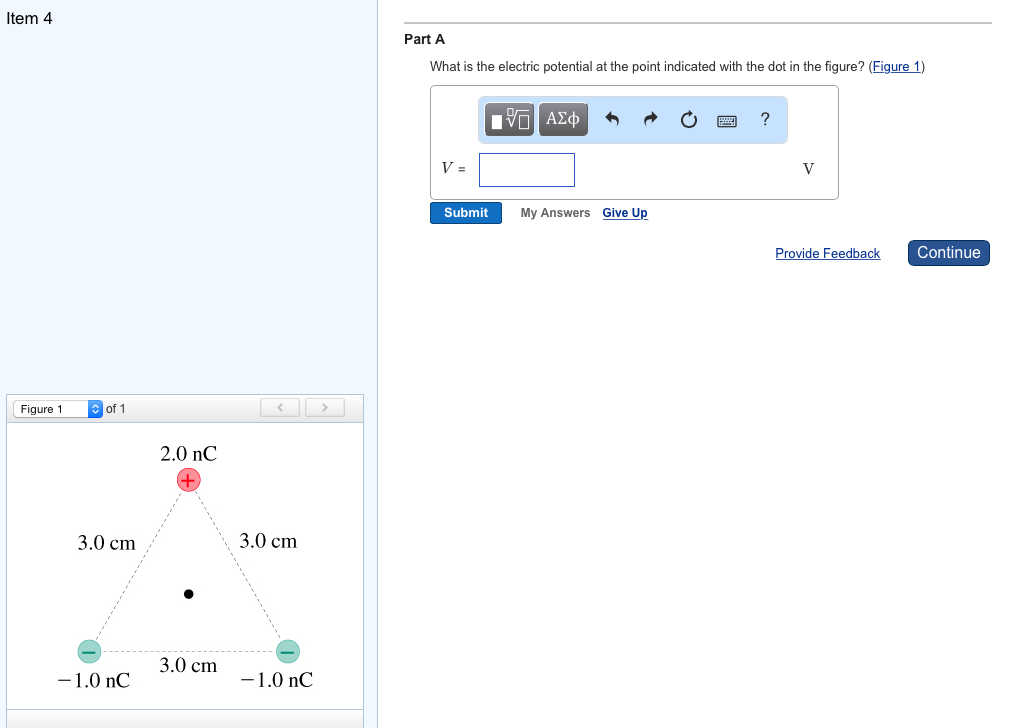Viewport: 1011px width, 728px height.
Task: Click the figure dropdown up stepper arrow
Action: coord(95,404)
